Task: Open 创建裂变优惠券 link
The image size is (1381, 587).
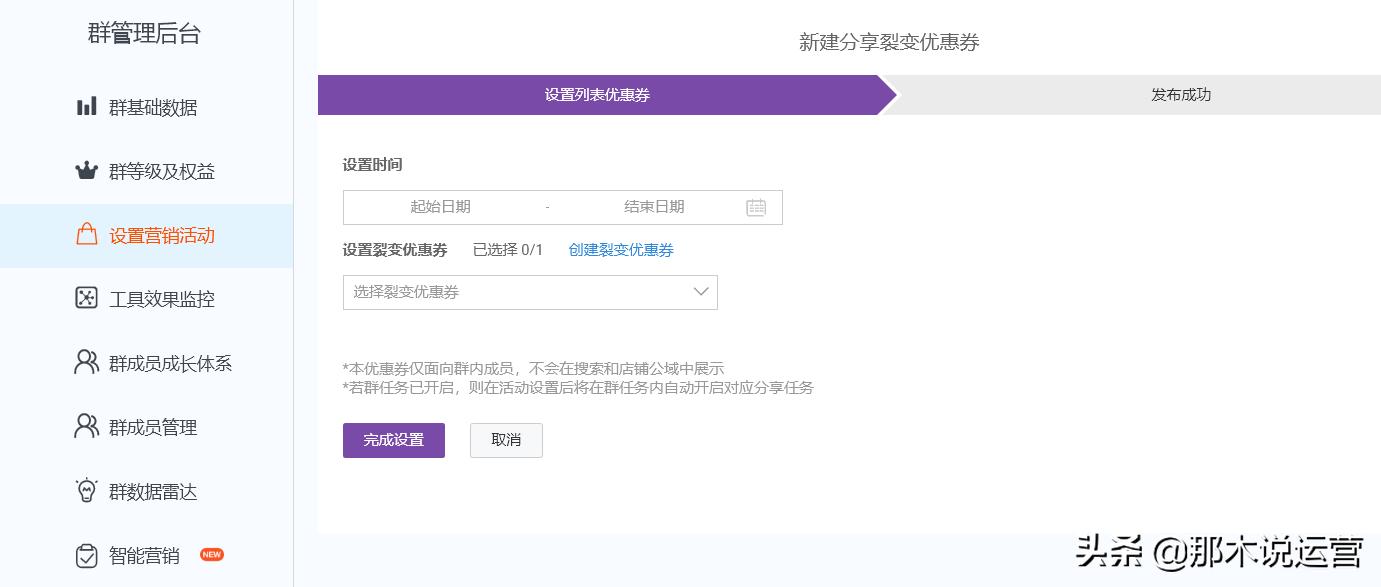Action: click(x=621, y=250)
